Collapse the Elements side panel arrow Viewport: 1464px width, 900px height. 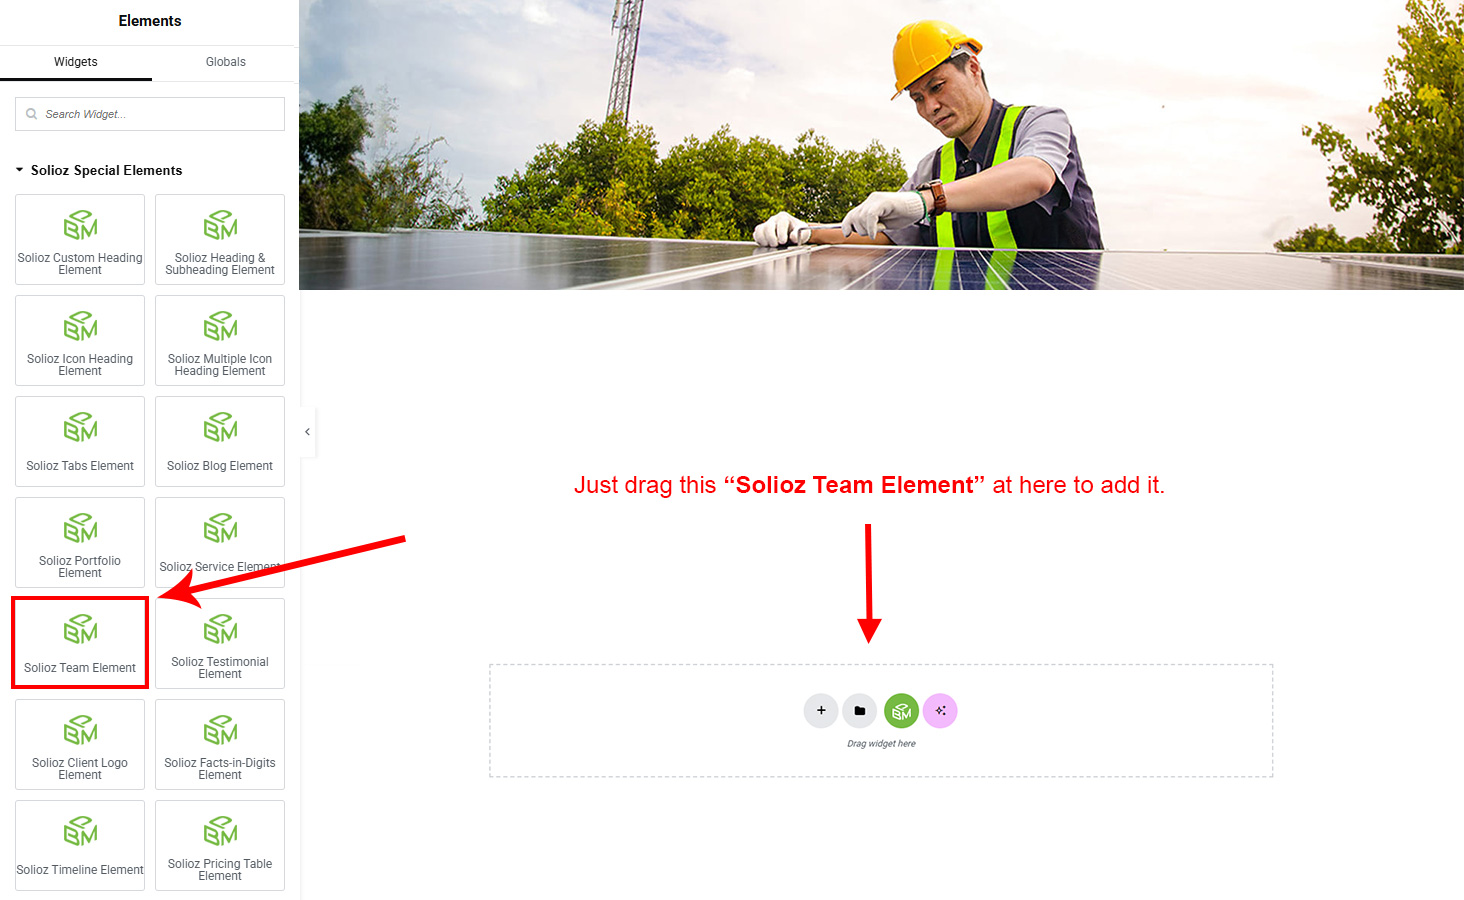[307, 432]
